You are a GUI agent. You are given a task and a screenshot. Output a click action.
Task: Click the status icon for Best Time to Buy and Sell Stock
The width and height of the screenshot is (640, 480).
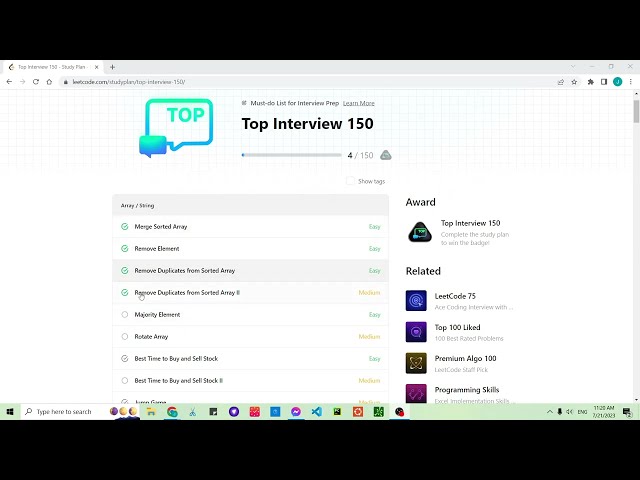point(125,359)
